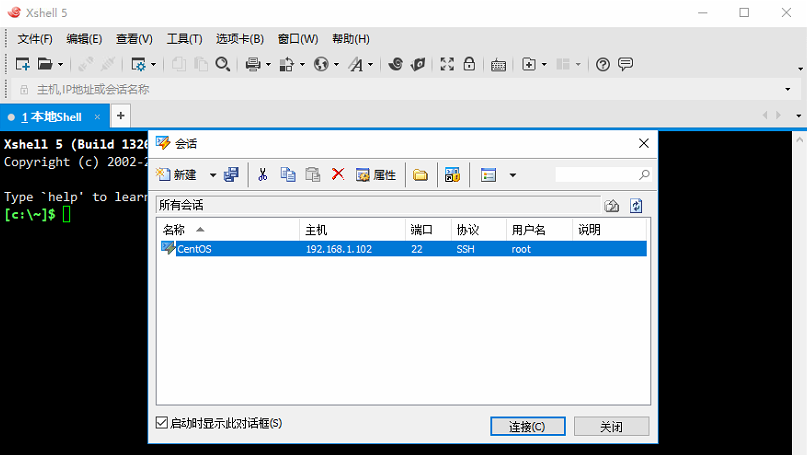Click the 关闭 button in dialog

point(611,426)
